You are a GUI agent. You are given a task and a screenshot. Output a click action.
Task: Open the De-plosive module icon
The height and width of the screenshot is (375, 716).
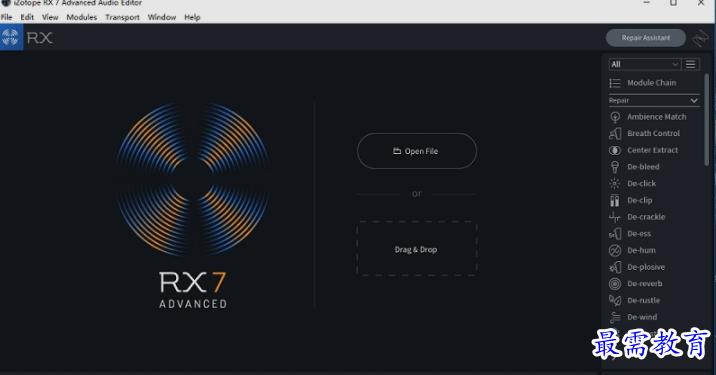pyautogui.click(x=615, y=267)
